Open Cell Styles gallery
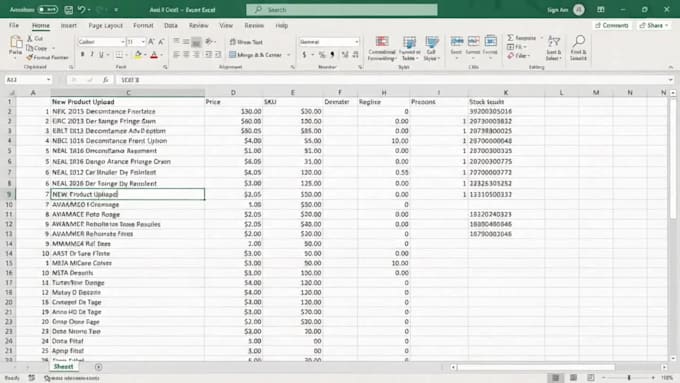Image resolution: width=680 pixels, height=383 pixels. pyautogui.click(x=432, y=48)
